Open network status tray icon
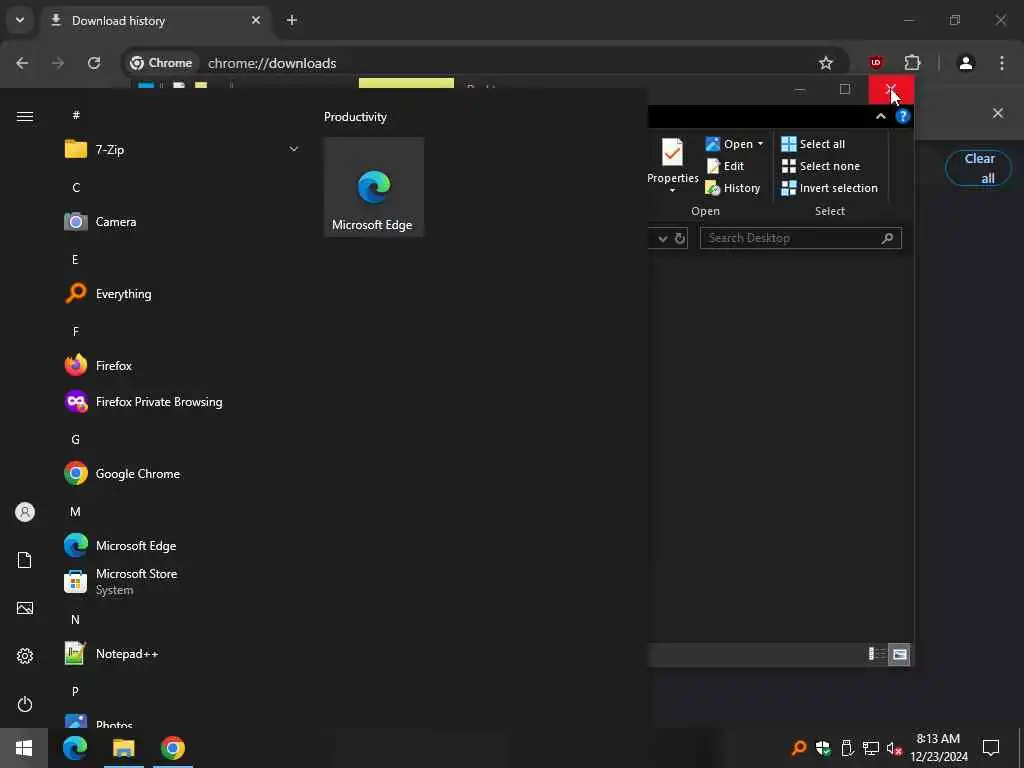The width and height of the screenshot is (1024, 768). 871,748
